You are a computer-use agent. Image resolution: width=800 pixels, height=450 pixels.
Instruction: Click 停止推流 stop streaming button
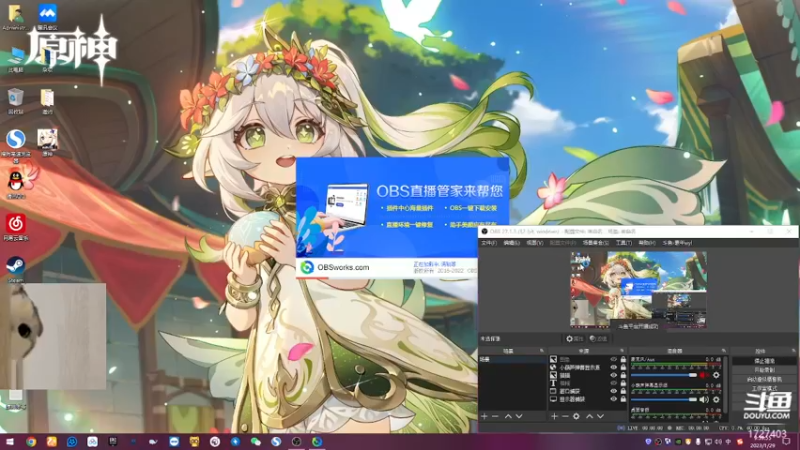tap(764, 361)
